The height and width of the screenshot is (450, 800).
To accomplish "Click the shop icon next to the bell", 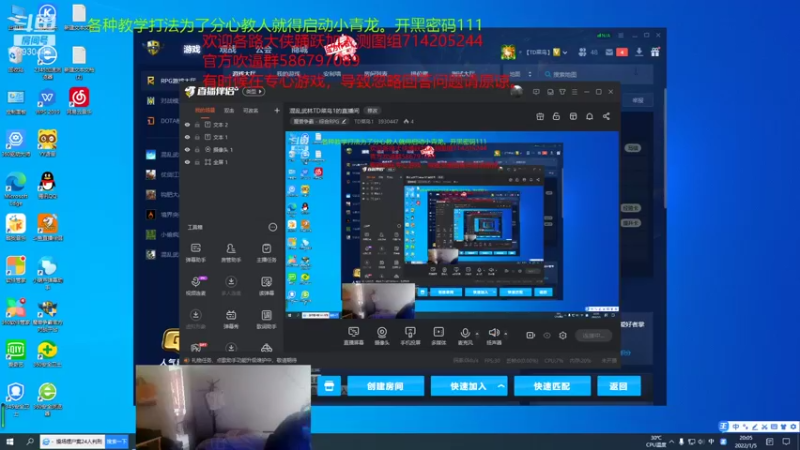I will tap(573, 116).
